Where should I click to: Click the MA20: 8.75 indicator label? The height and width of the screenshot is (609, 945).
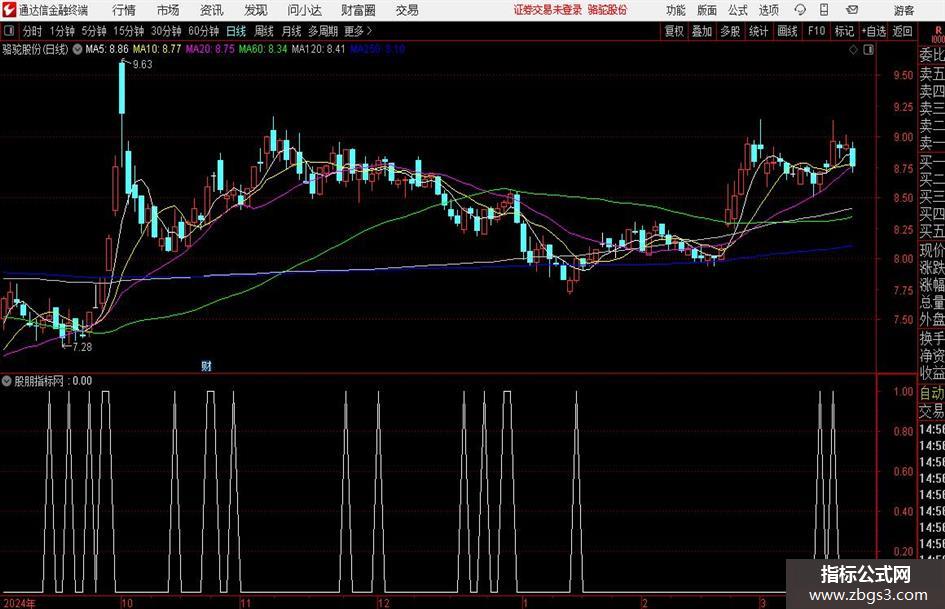point(210,49)
